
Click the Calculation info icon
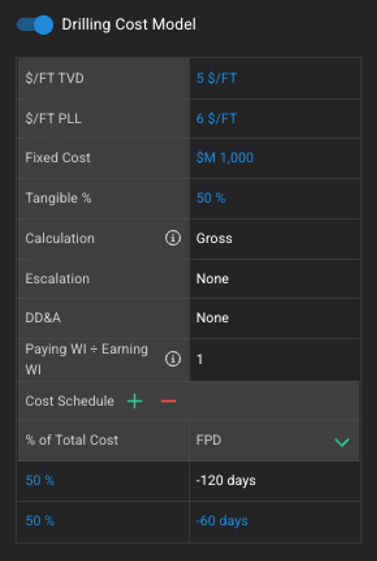[x=173, y=238]
